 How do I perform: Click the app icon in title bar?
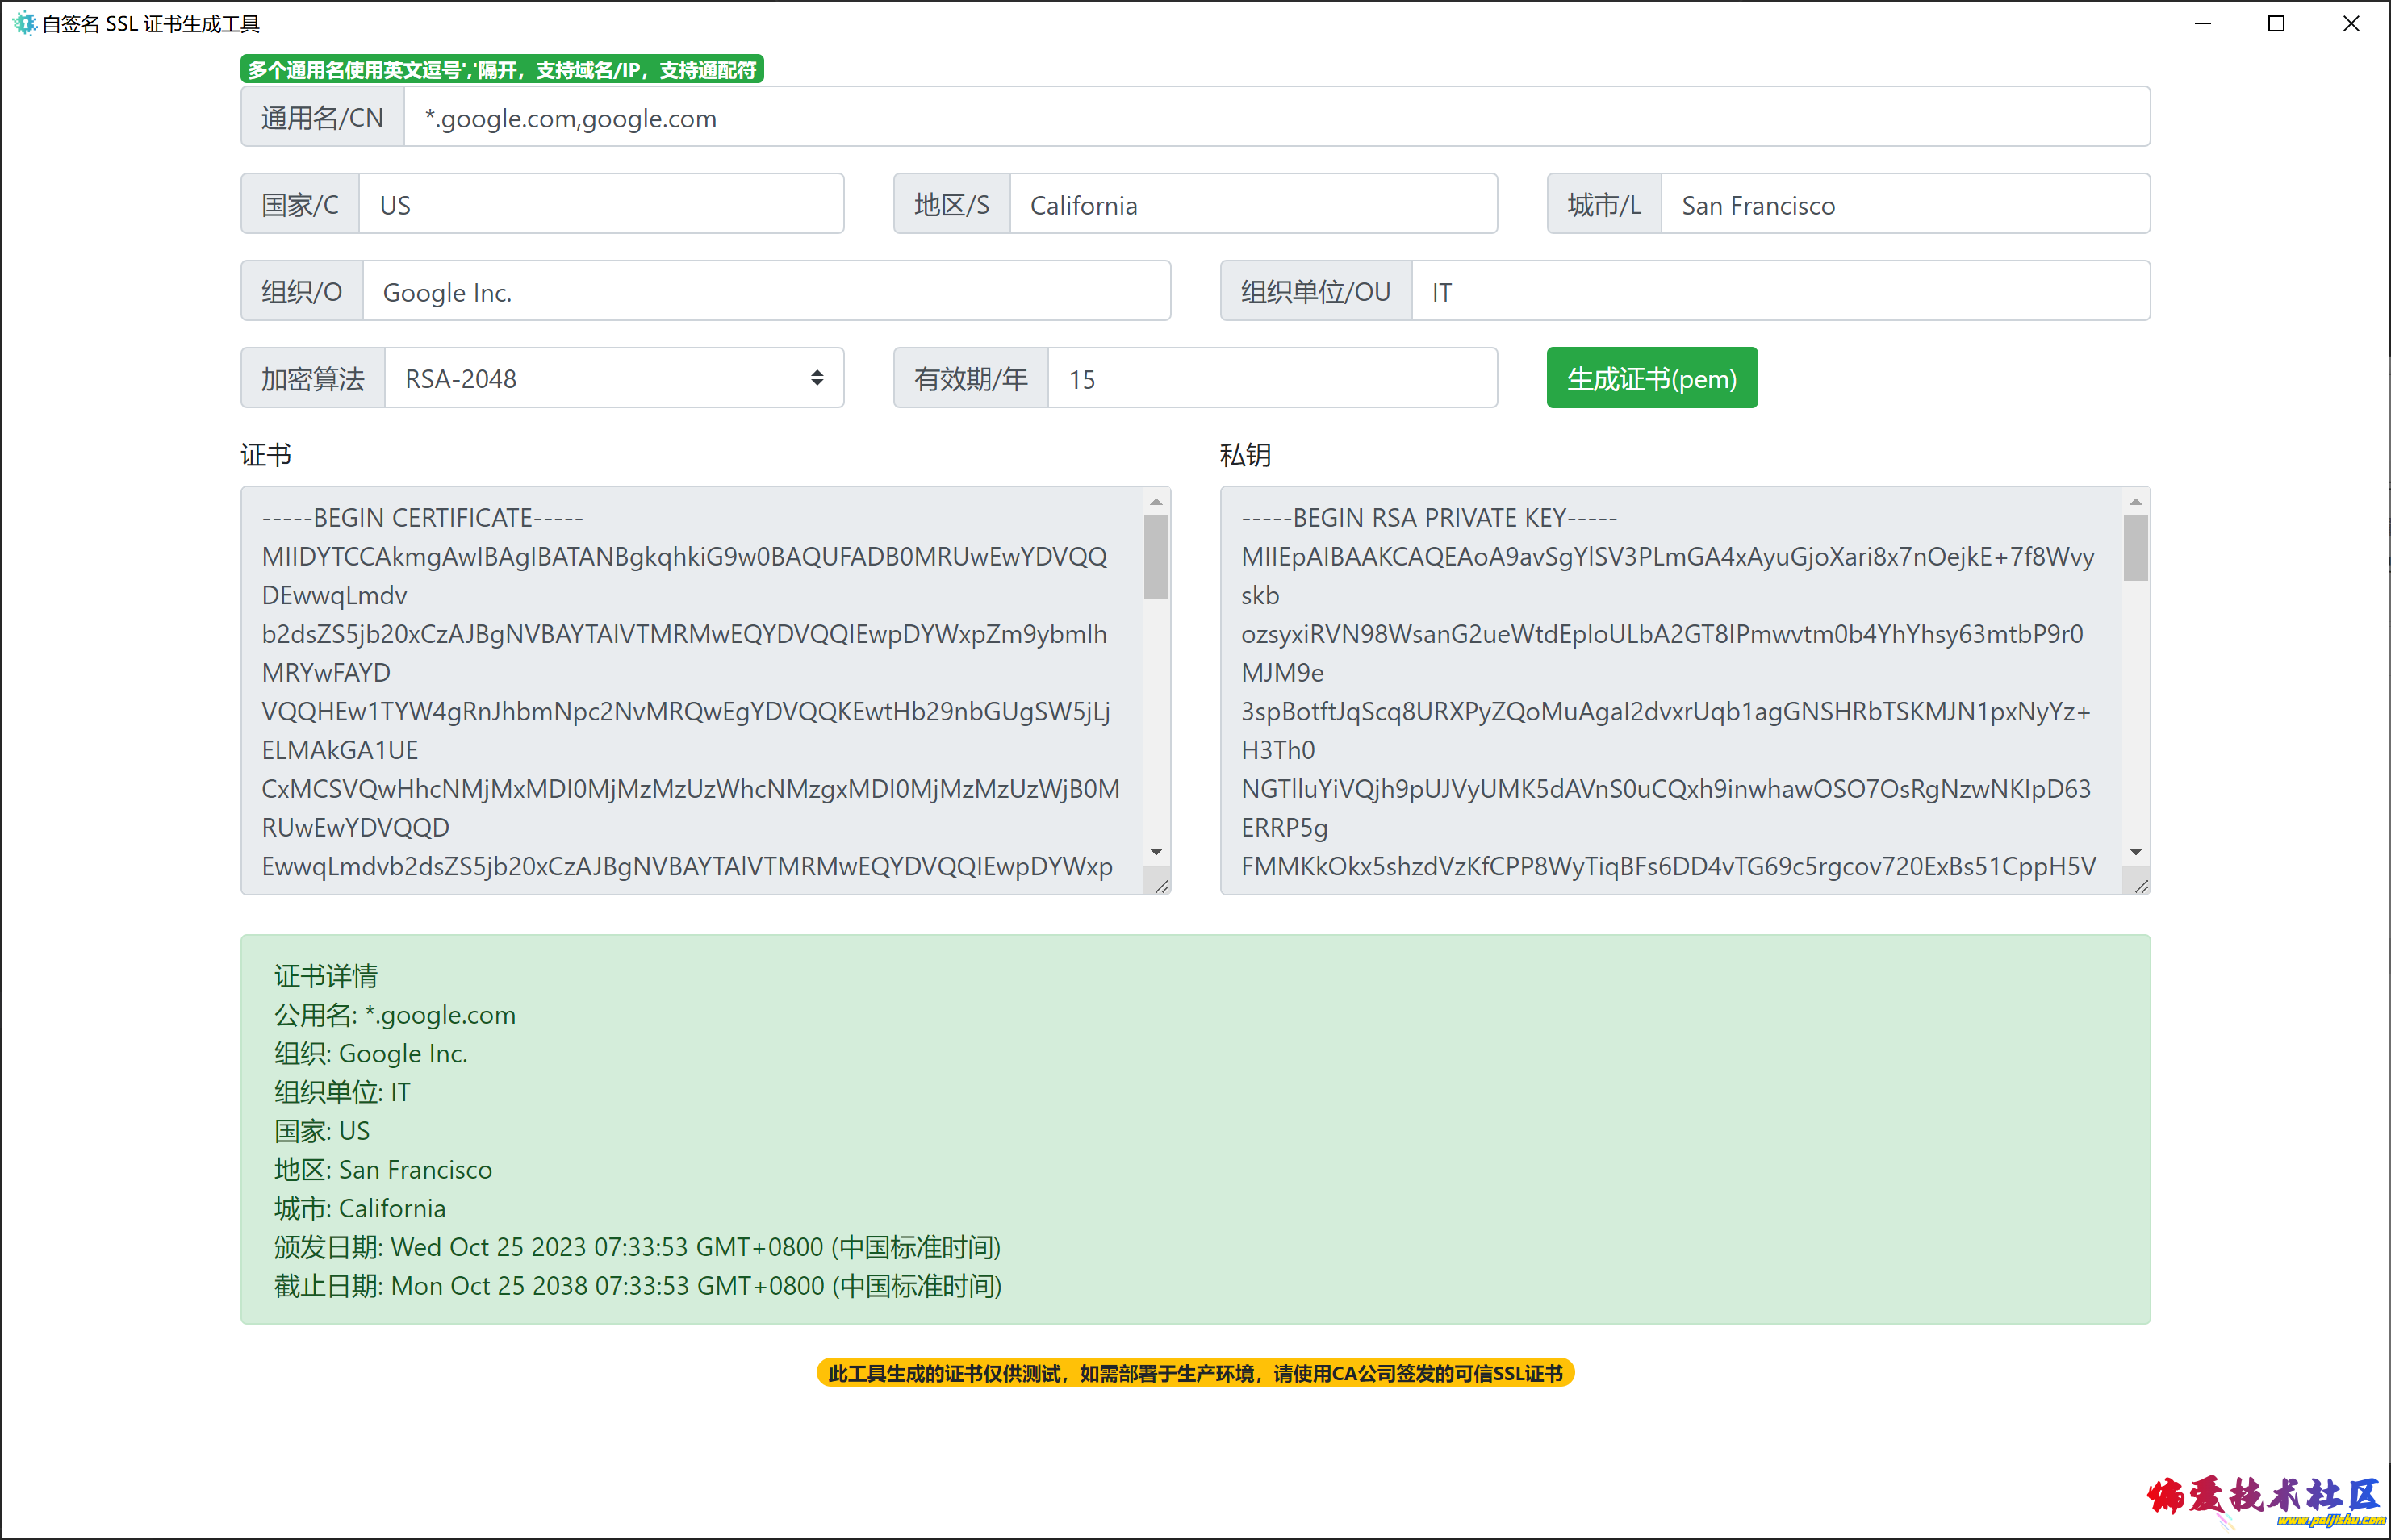(24, 23)
